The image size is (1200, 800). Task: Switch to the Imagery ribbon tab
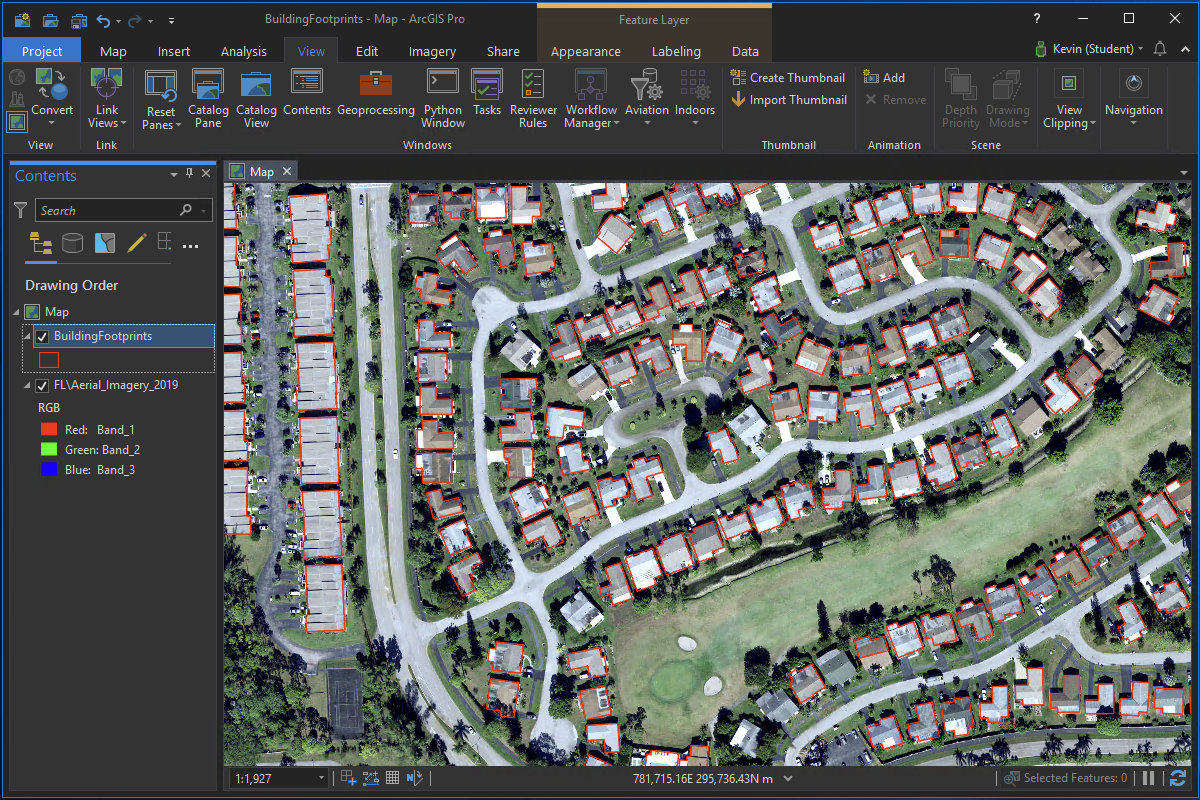pos(432,51)
